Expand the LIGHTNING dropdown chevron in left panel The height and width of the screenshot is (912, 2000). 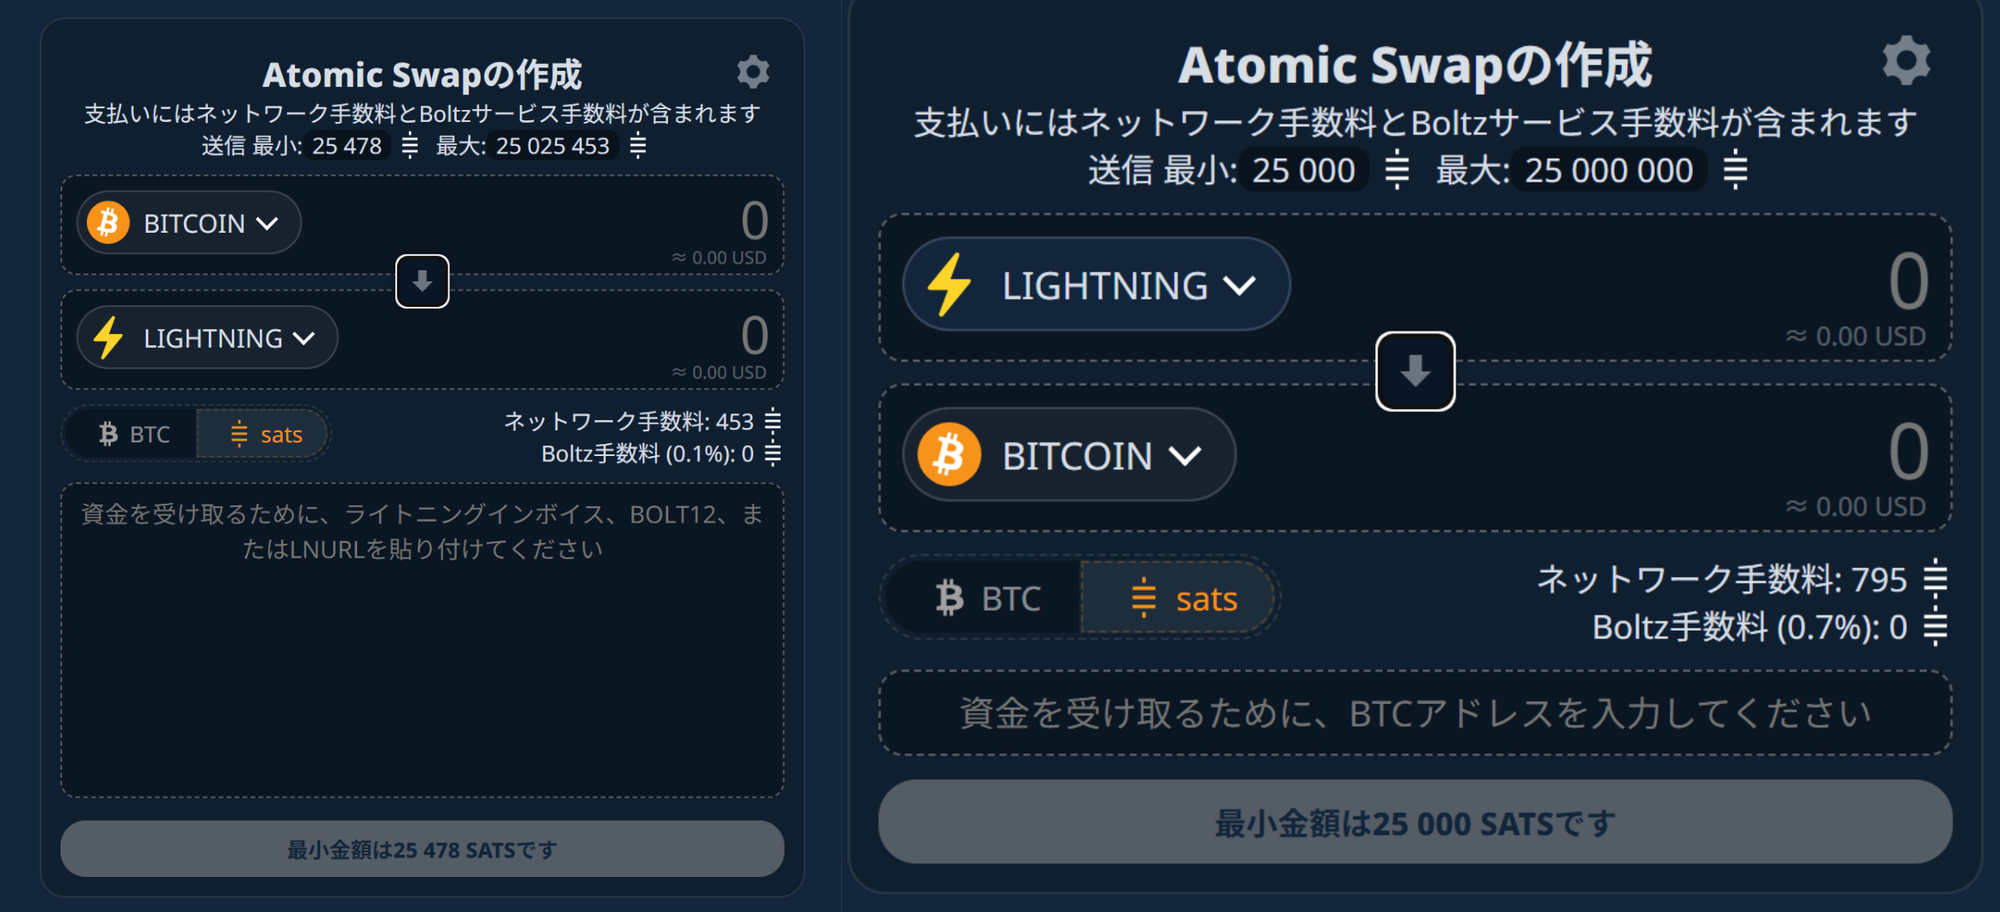pyautogui.click(x=304, y=339)
